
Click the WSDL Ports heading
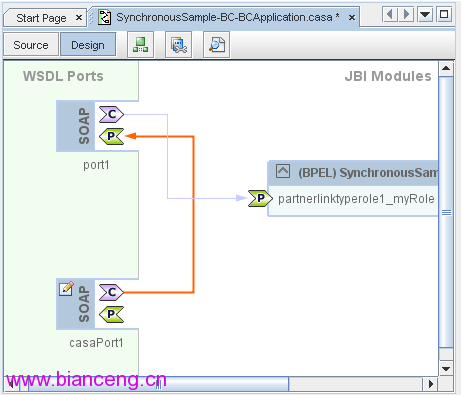click(63, 76)
